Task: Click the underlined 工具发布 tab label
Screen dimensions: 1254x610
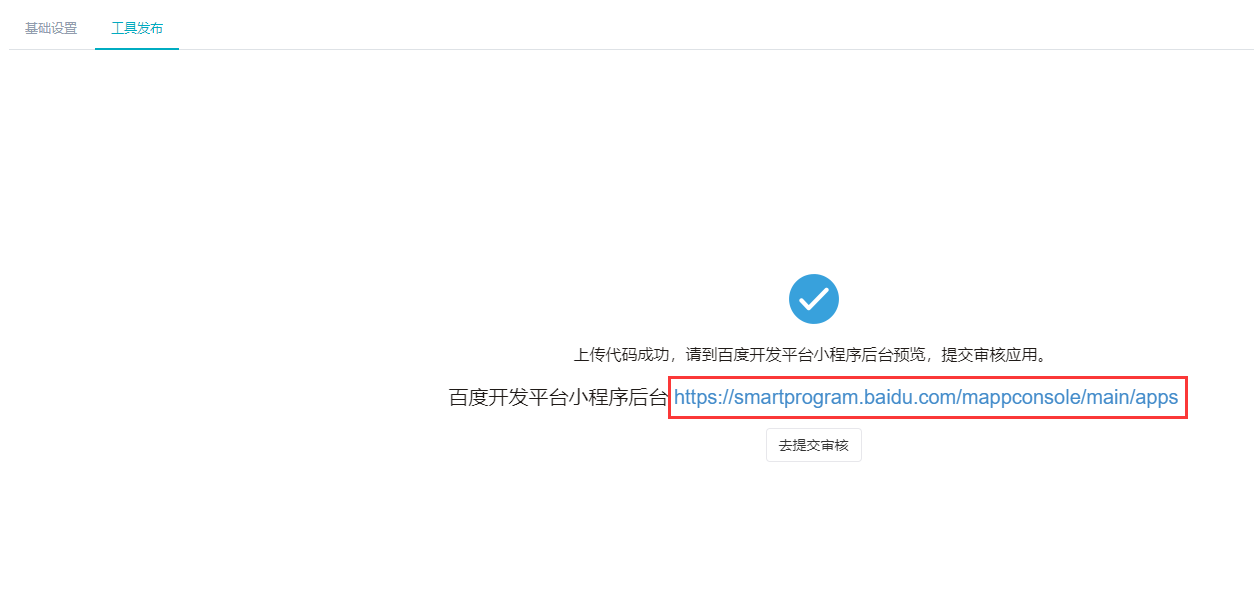Action: click(137, 28)
